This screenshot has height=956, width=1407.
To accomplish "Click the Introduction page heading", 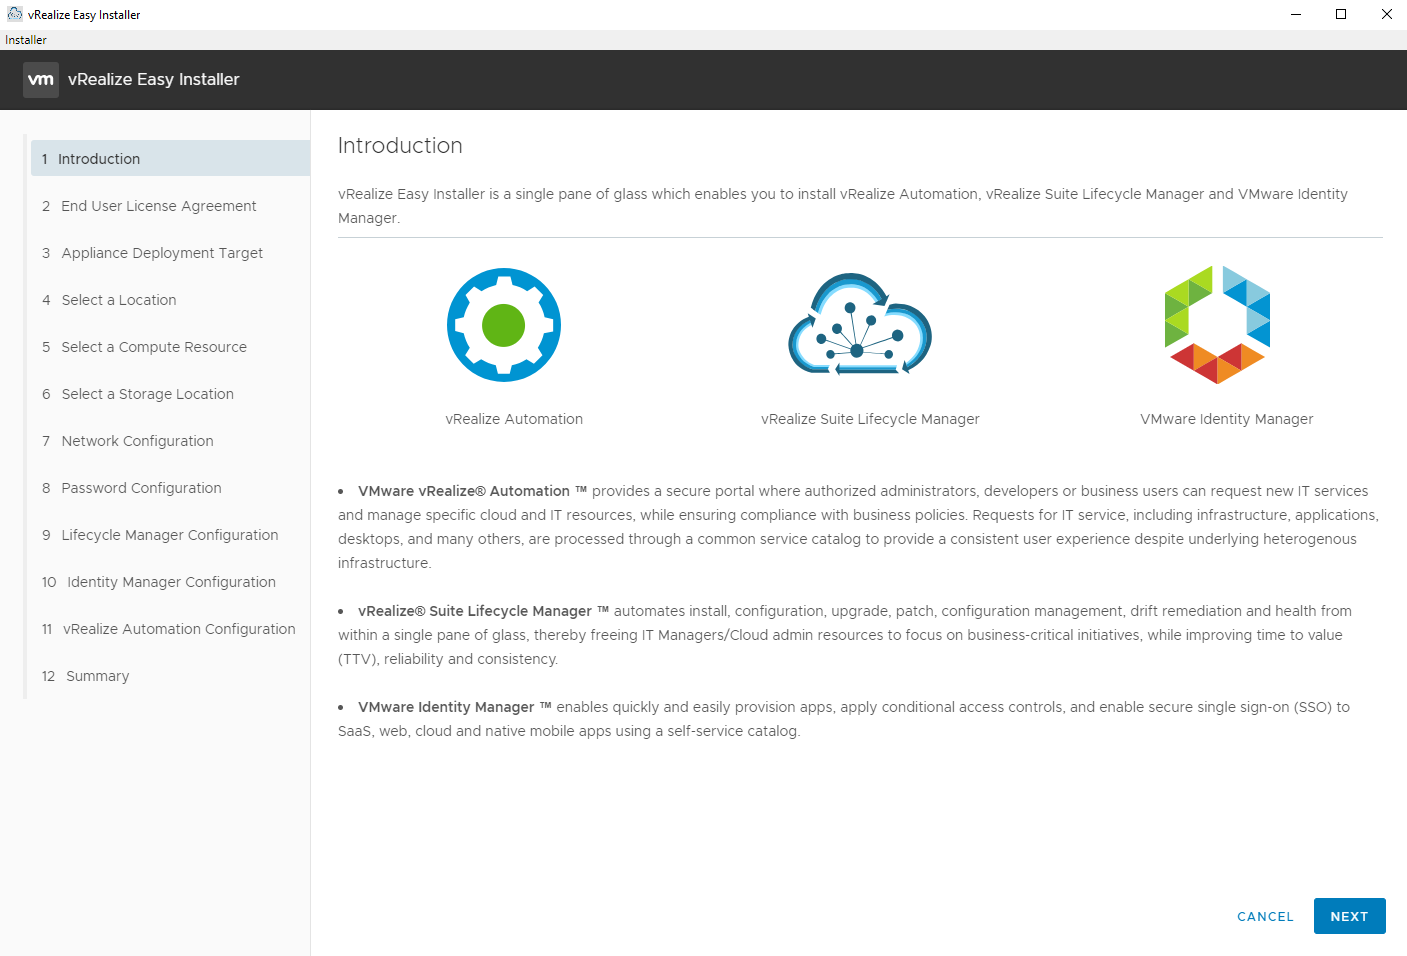I will click(400, 146).
